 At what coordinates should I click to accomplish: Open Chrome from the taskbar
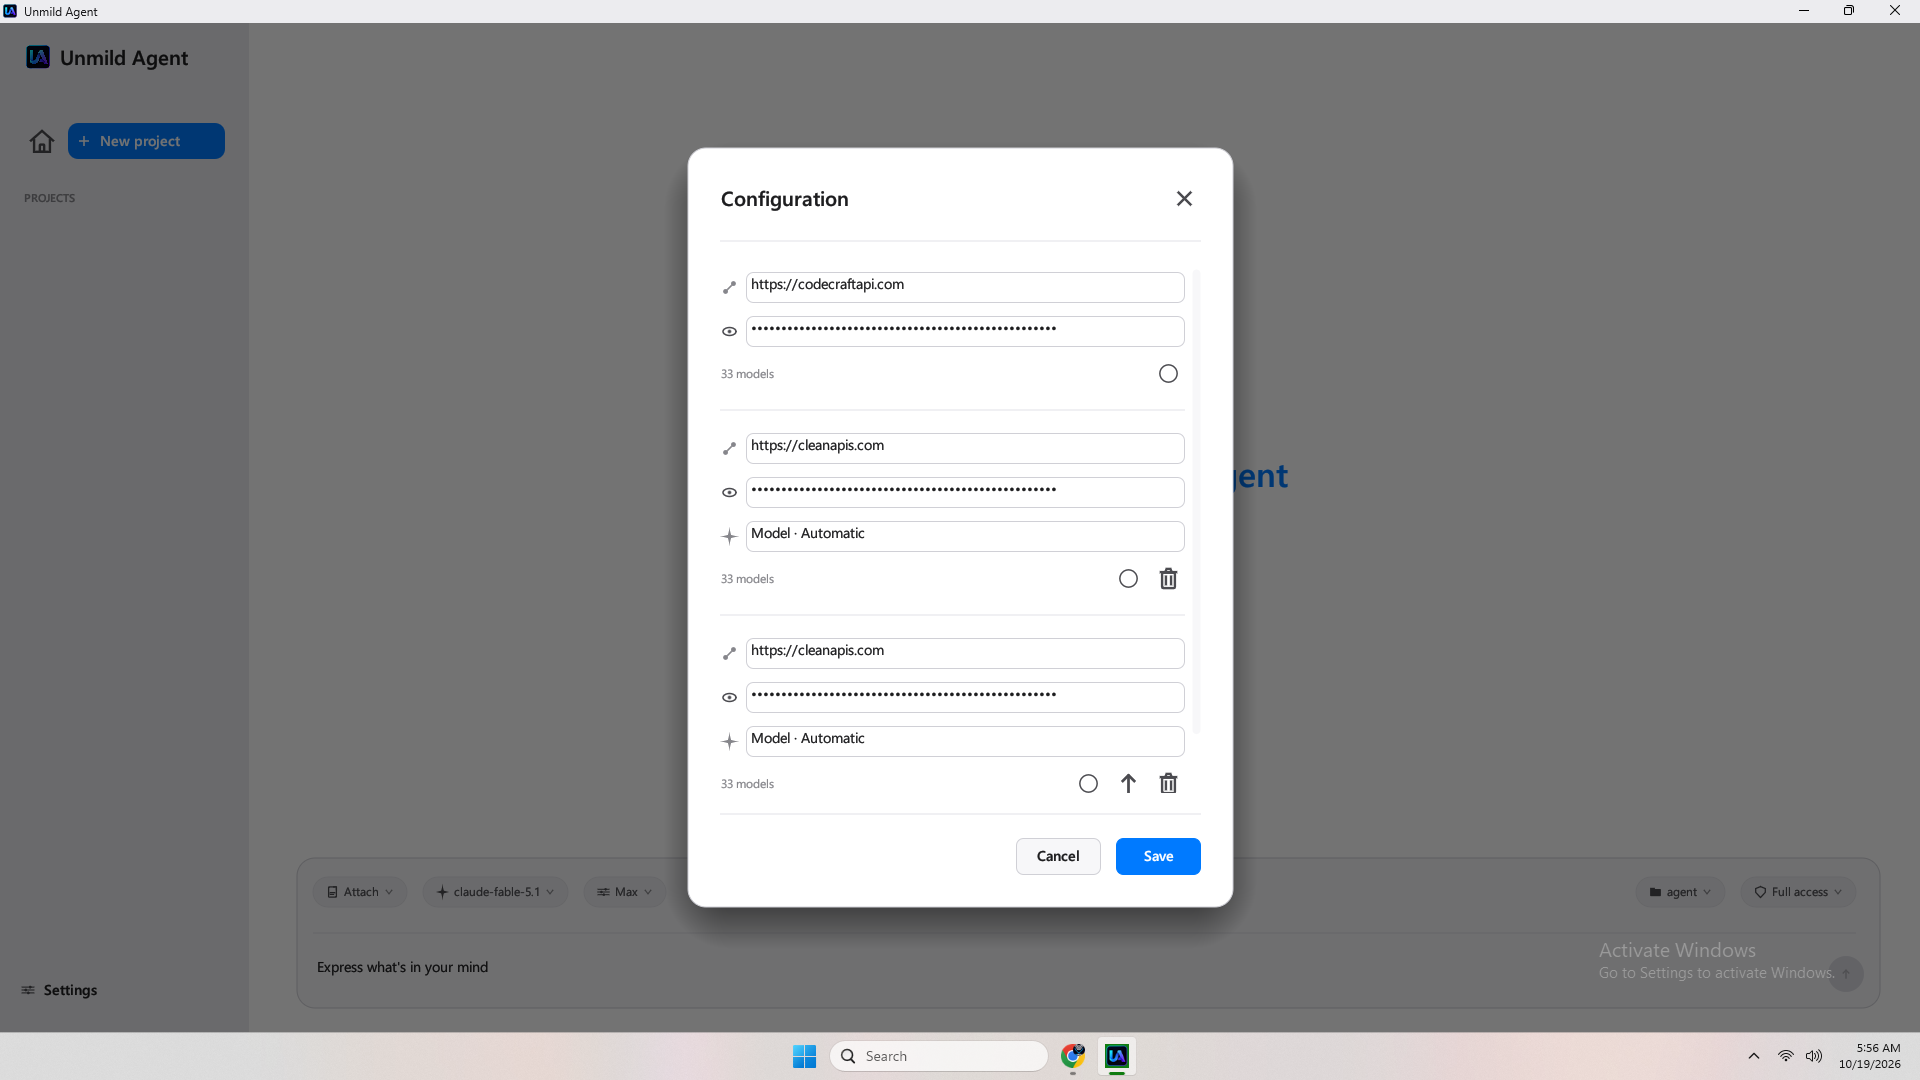1073,1056
